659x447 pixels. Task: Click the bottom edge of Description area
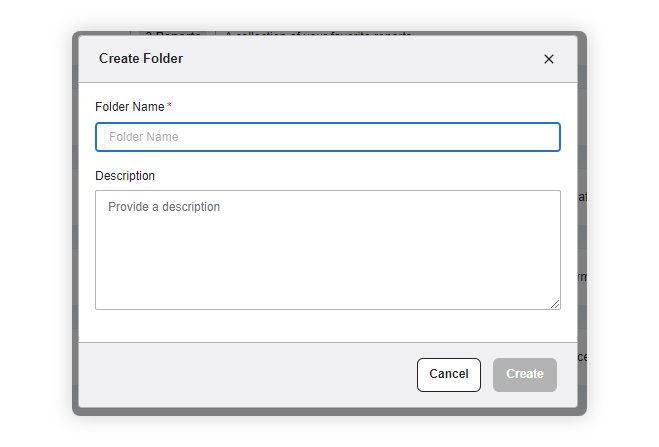(x=327, y=309)
